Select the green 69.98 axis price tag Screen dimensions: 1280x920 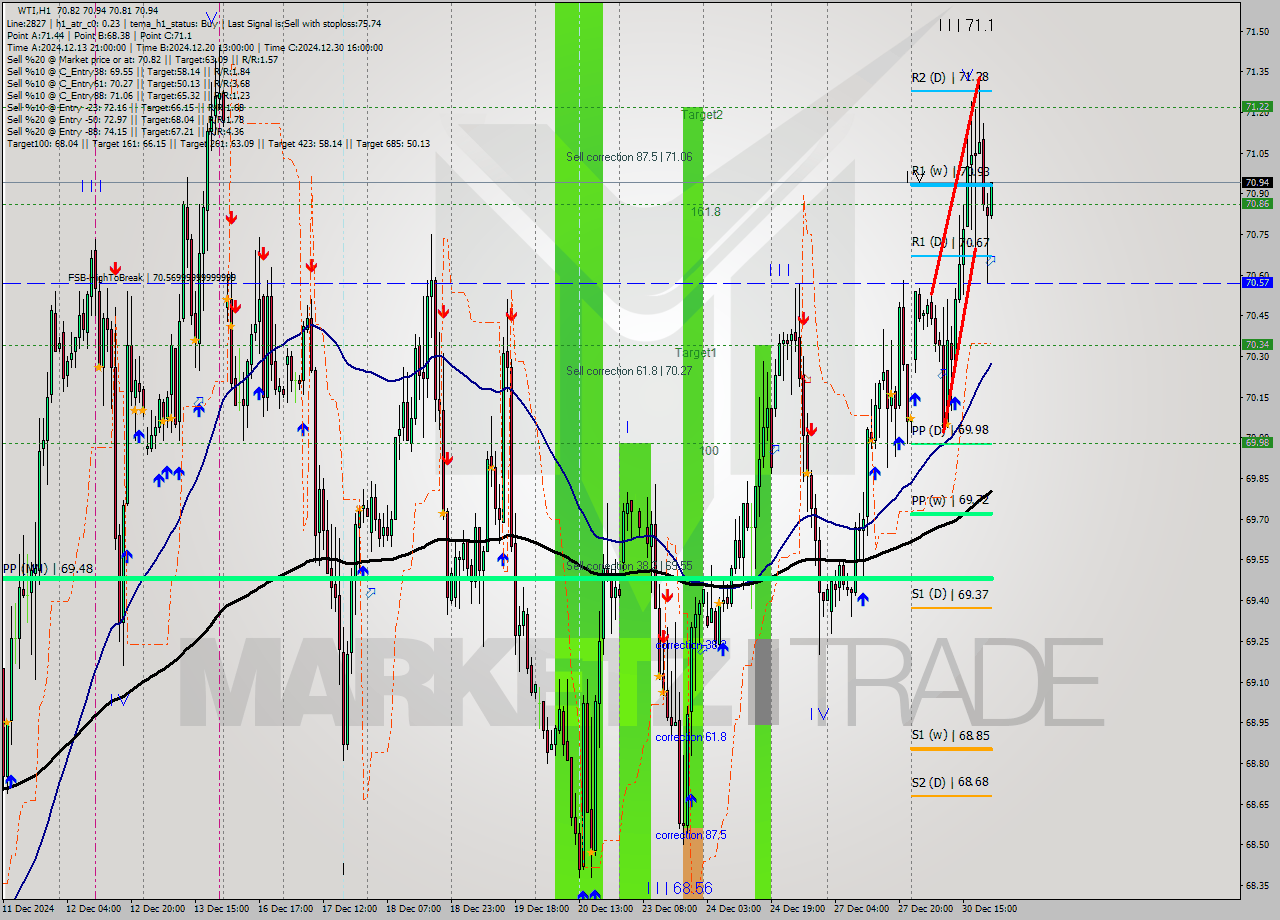tap(1257, 441)
